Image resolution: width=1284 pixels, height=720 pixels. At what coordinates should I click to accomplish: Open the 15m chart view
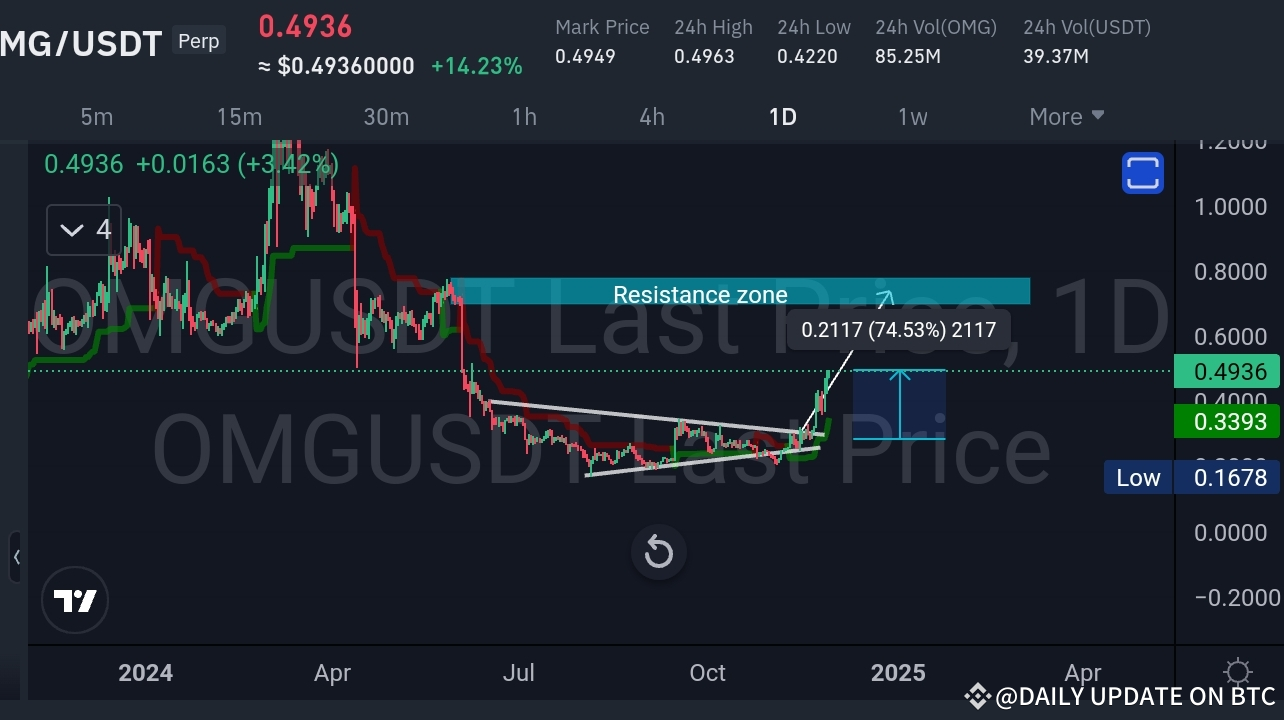click(239, 116)
